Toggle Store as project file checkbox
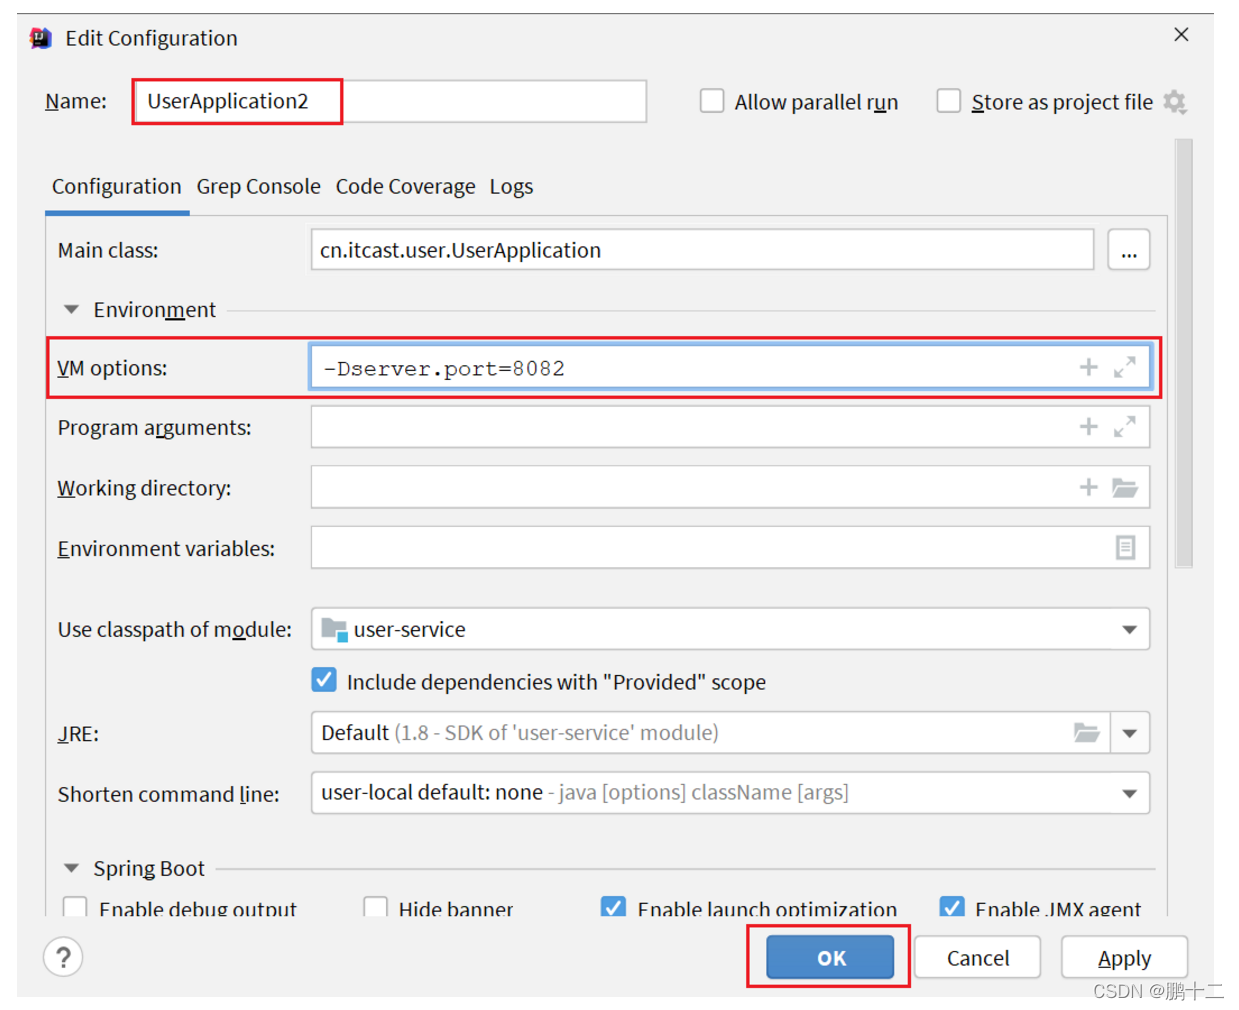The width and height of the screenshot is (1239, 1010). click(948, 101)
